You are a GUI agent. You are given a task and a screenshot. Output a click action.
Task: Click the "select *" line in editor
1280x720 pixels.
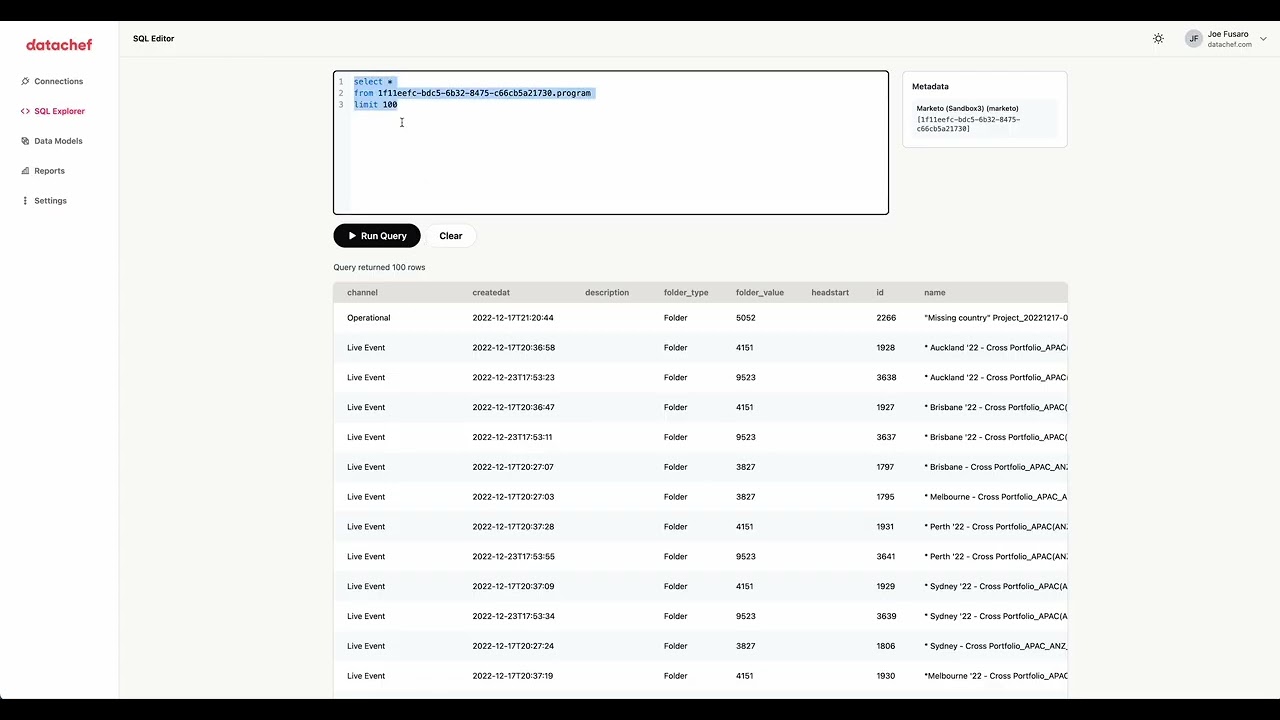(374, 82)
